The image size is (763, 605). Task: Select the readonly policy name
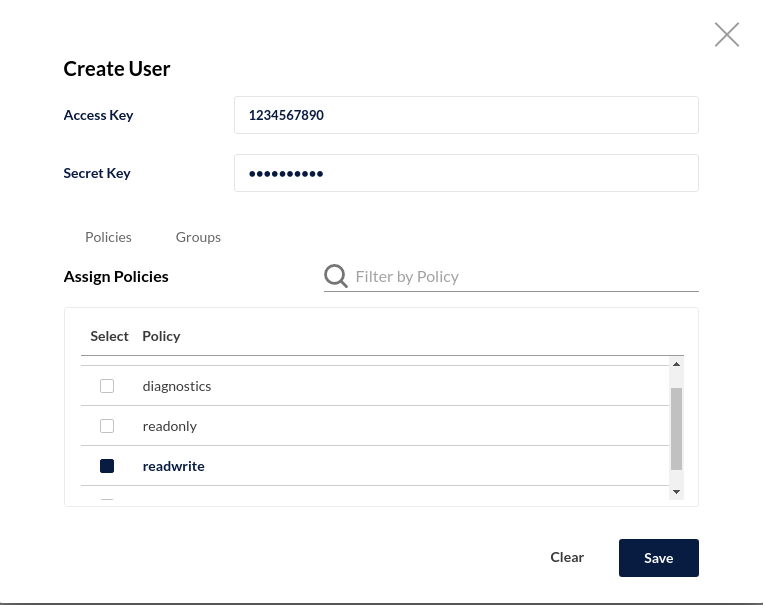(x=169, y=426)
